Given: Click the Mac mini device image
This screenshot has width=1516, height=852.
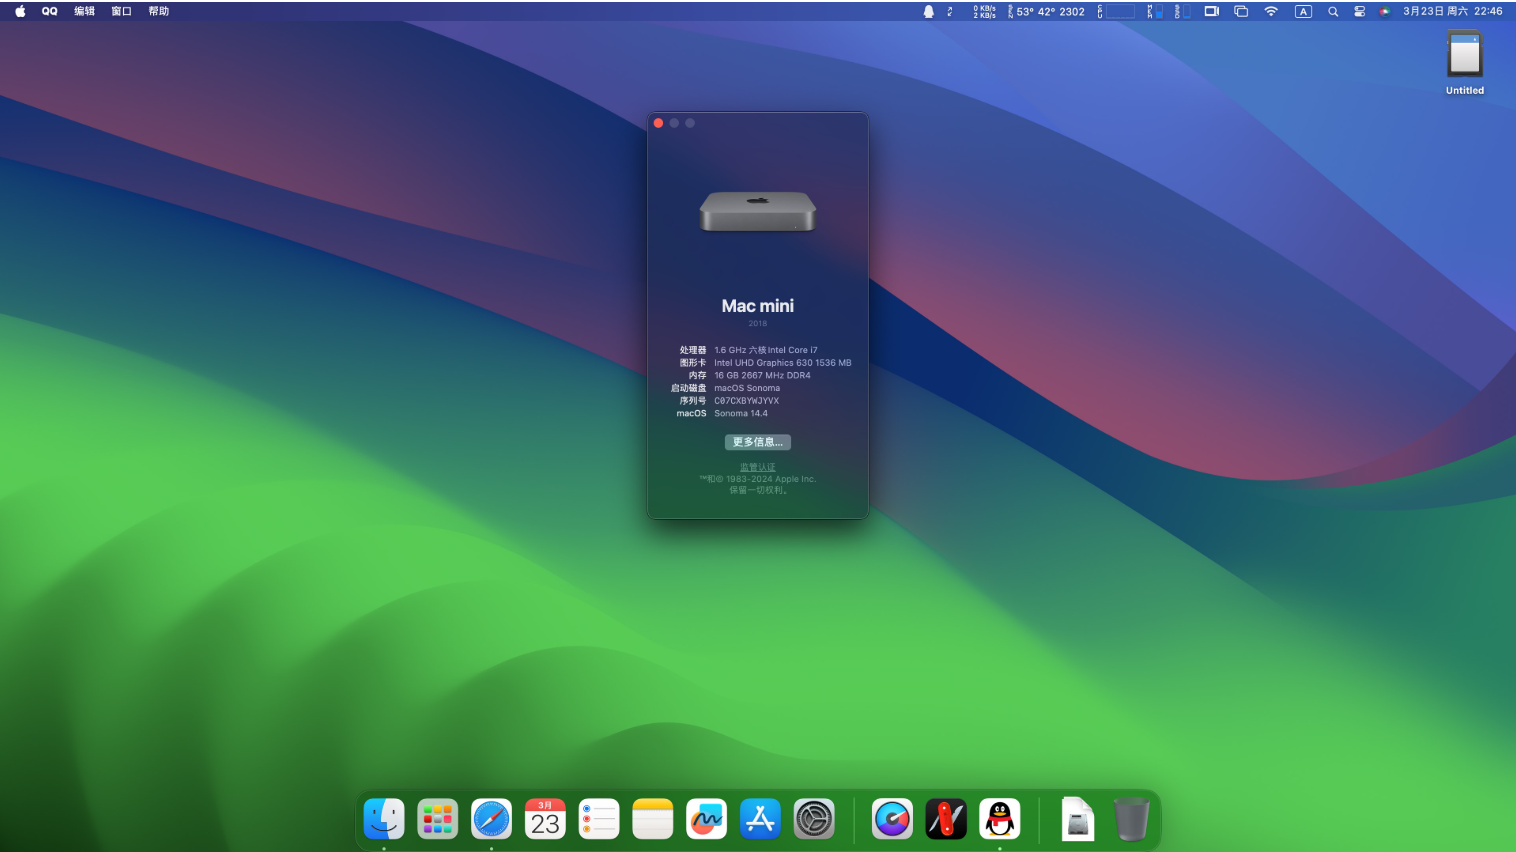Looking at the screenshot, I should coord(758,212).
